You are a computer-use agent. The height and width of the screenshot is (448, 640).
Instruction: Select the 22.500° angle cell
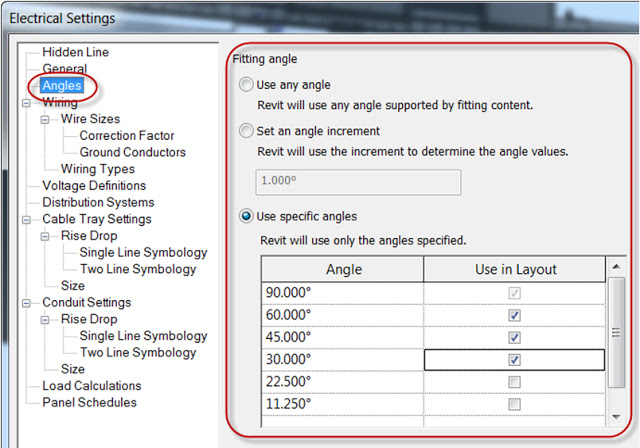342,382
